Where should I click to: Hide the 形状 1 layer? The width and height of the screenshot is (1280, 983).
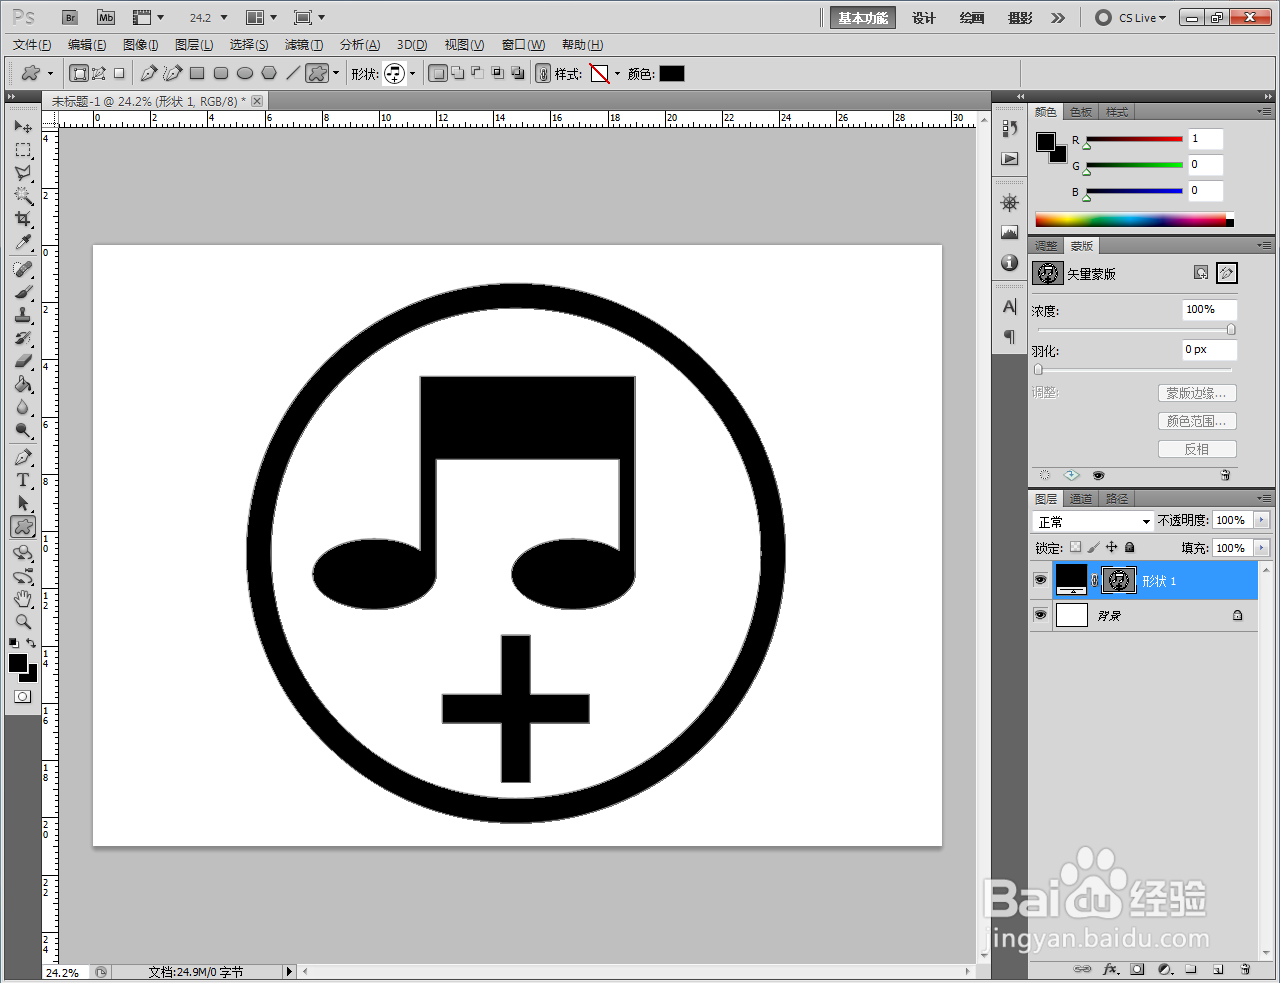(1040, 580)
